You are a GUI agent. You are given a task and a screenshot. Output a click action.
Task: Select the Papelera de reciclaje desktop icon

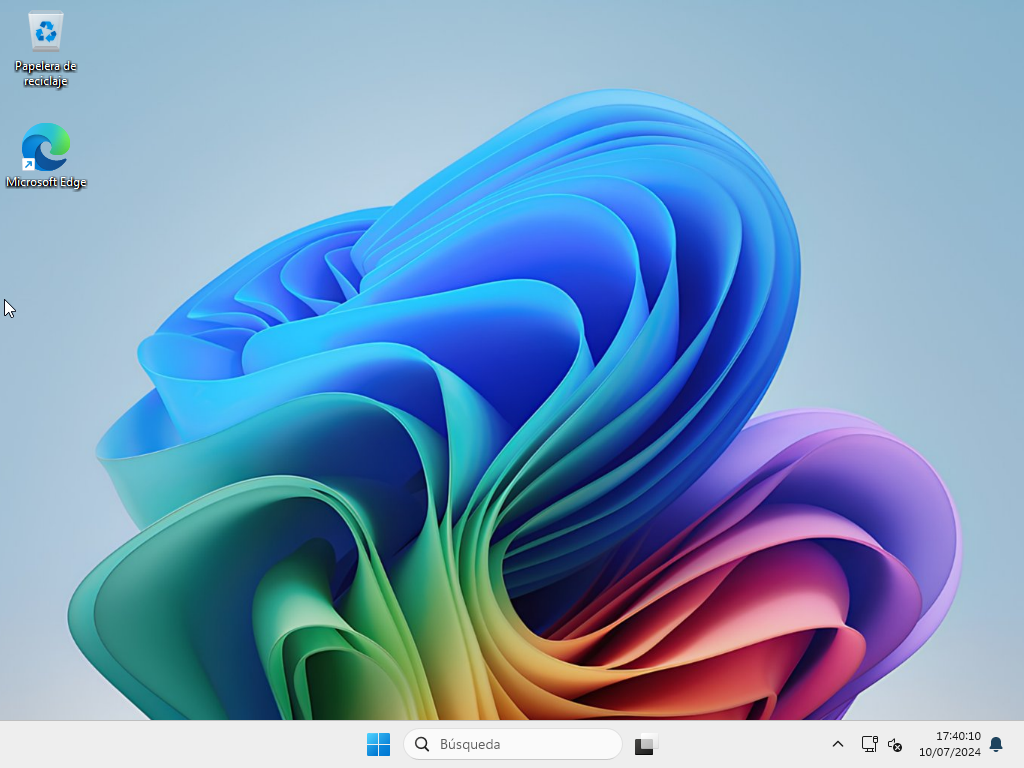(46, 50)
